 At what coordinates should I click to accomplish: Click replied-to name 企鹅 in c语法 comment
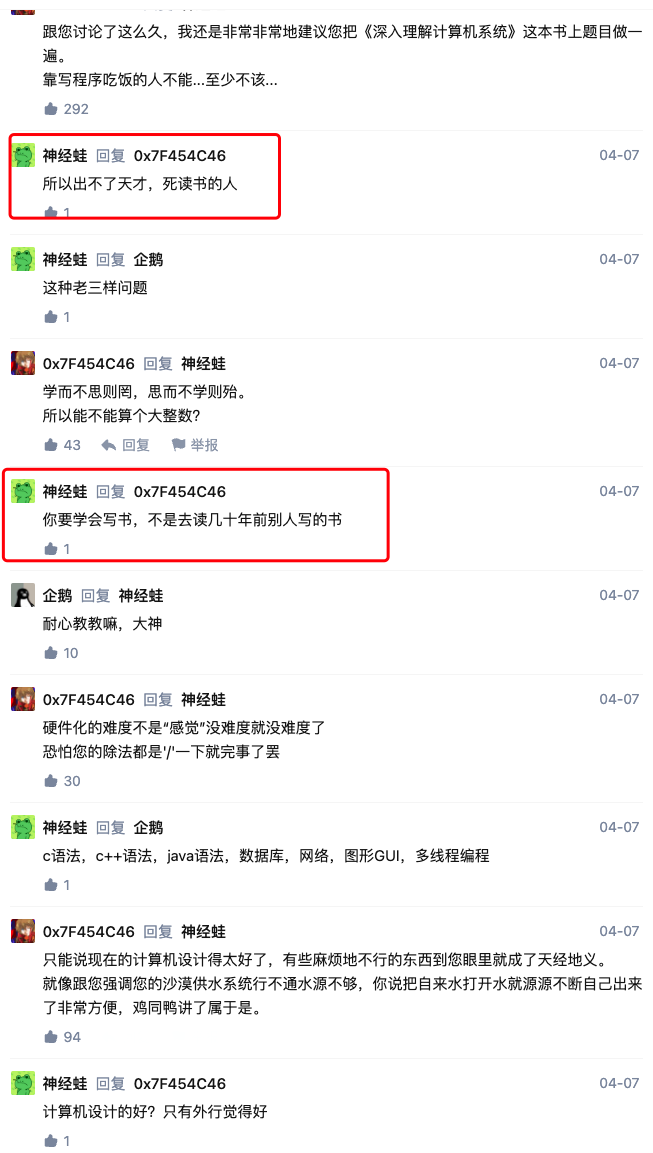point(149,827)
